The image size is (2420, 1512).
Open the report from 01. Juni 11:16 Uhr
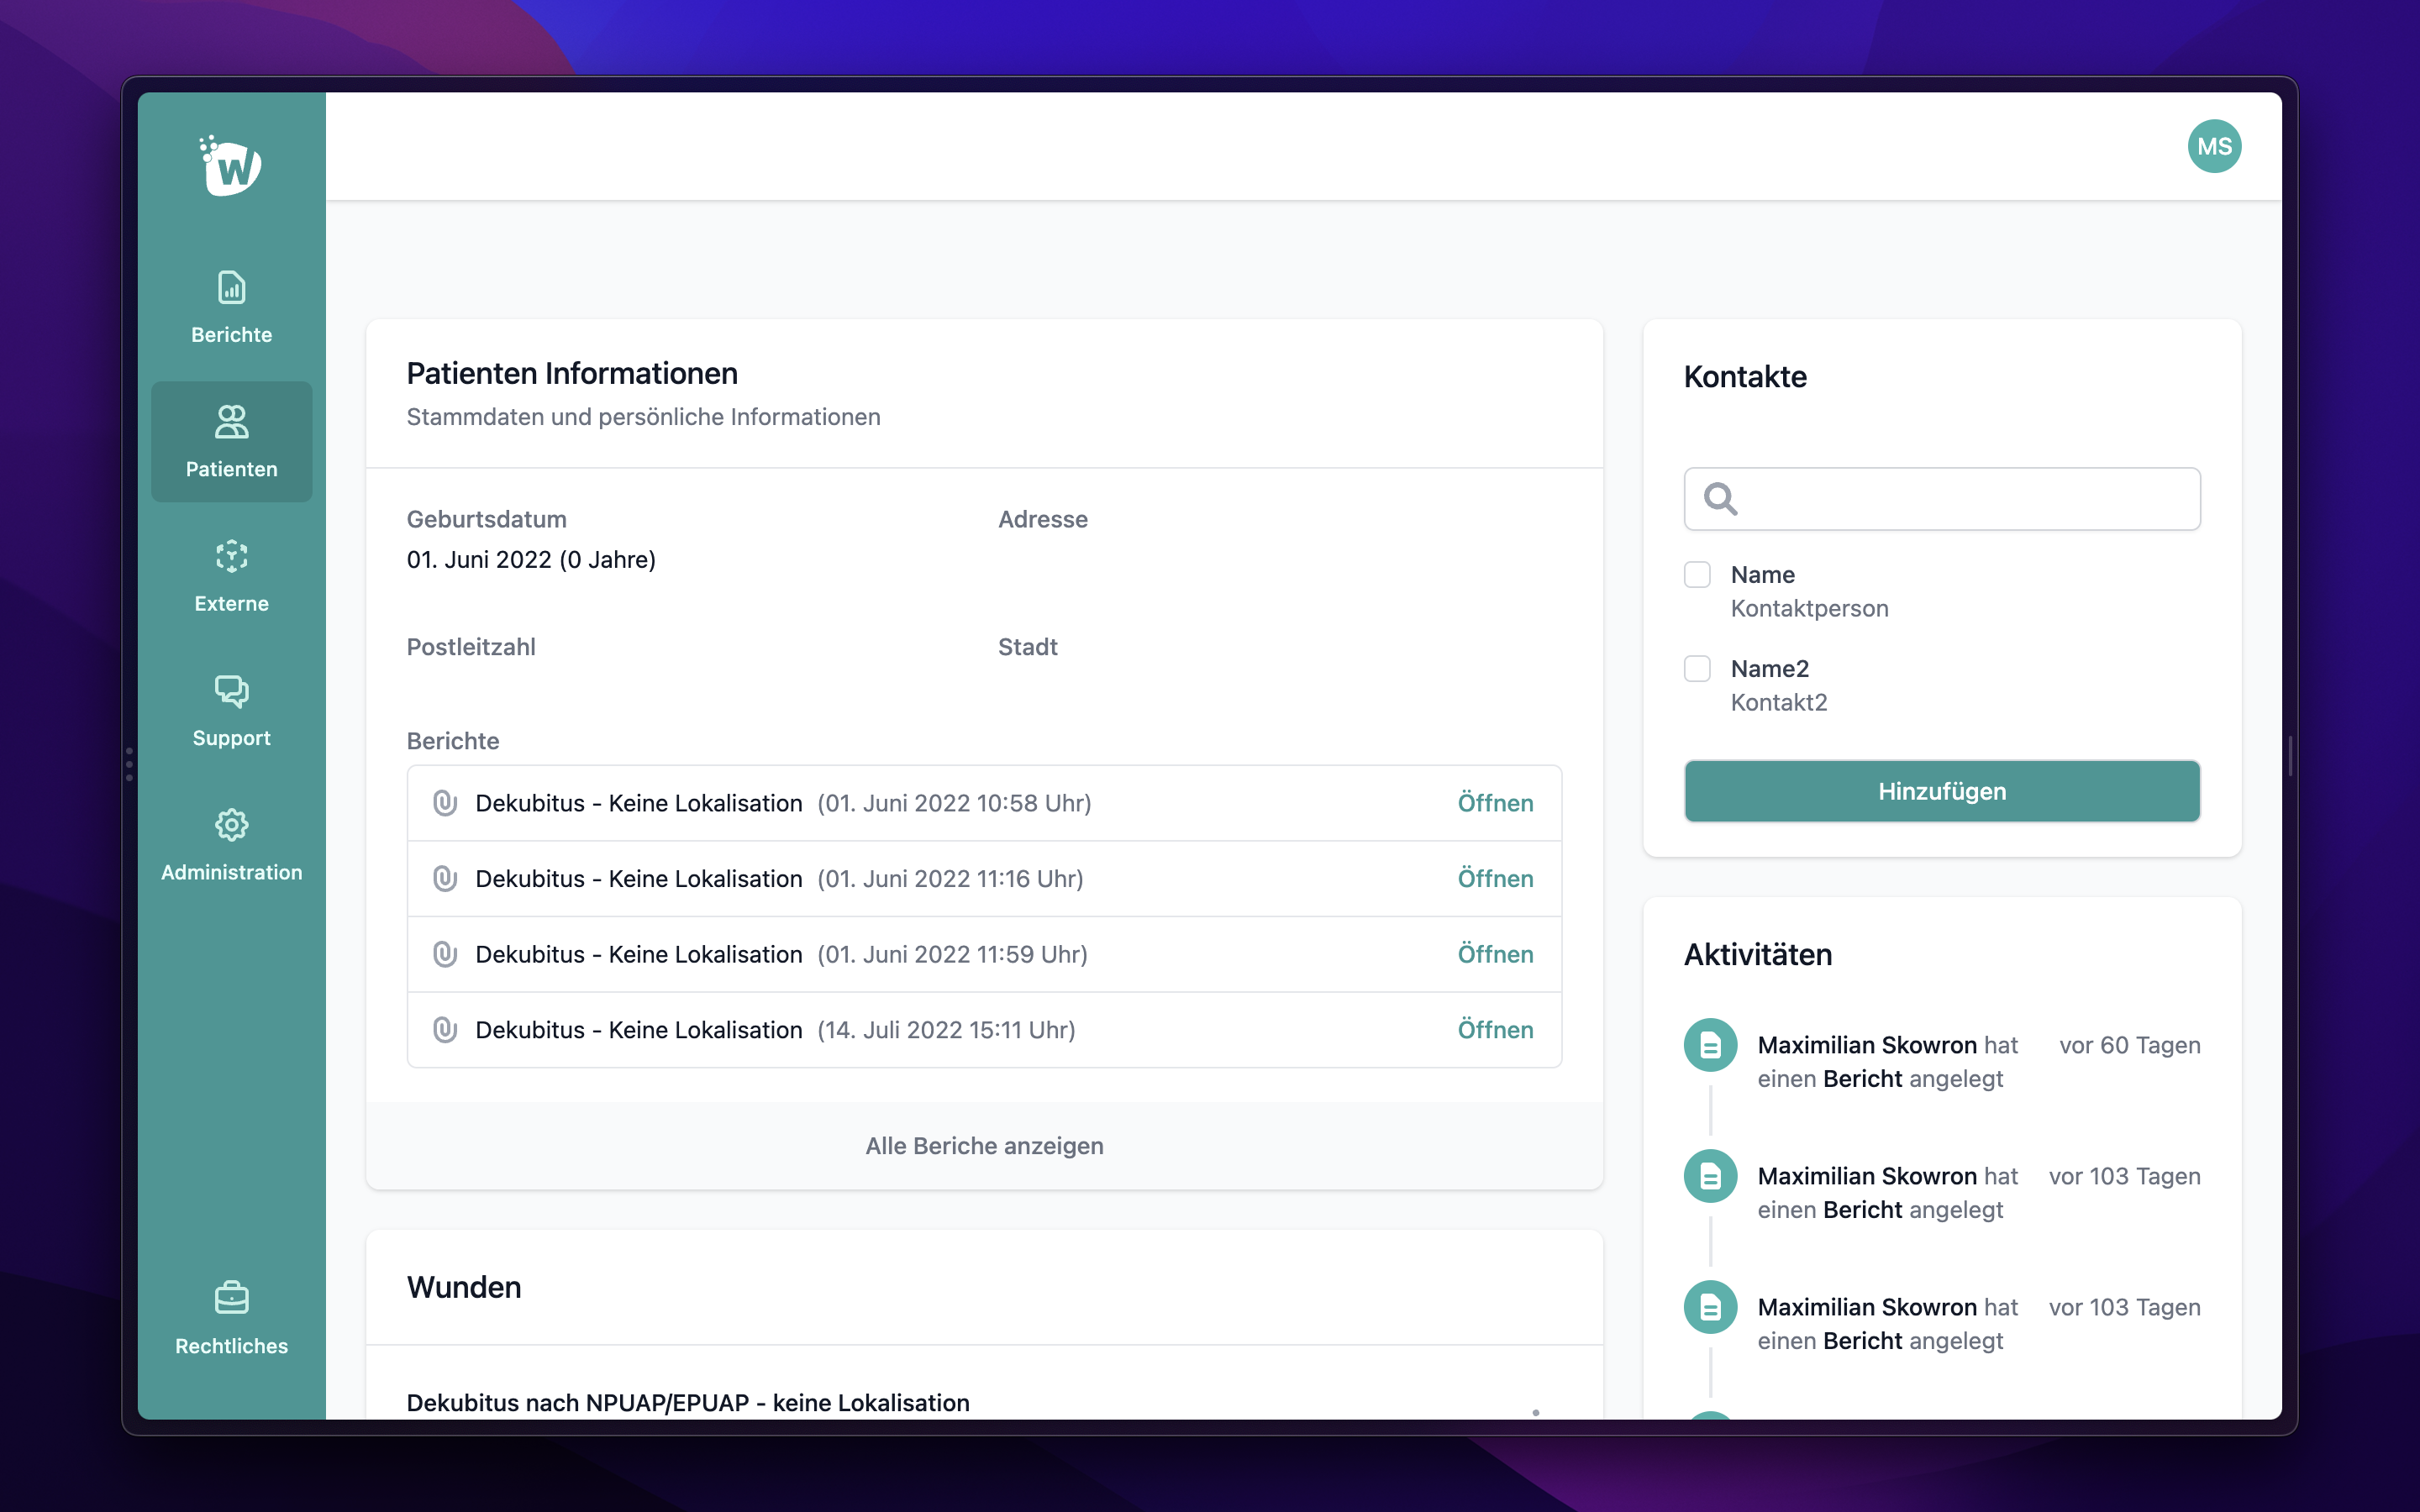coord(1495,879)
